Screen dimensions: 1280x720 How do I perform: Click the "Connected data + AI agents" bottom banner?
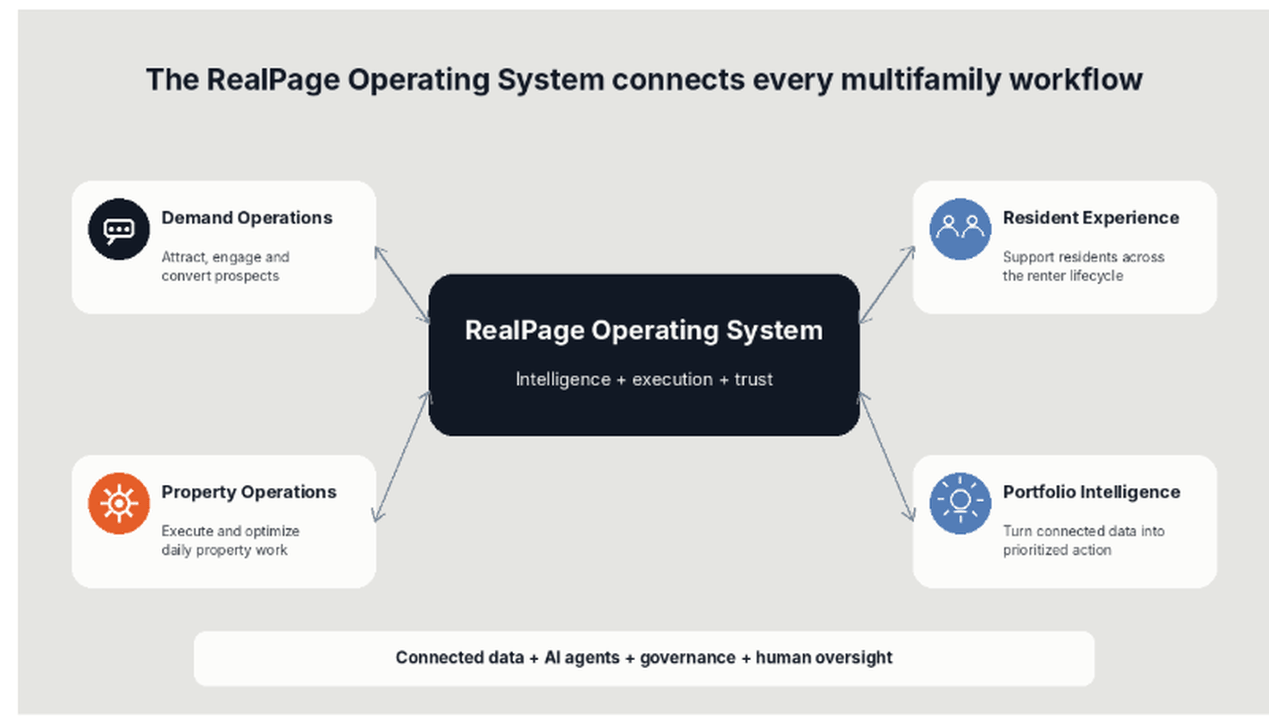click(644, 658)
